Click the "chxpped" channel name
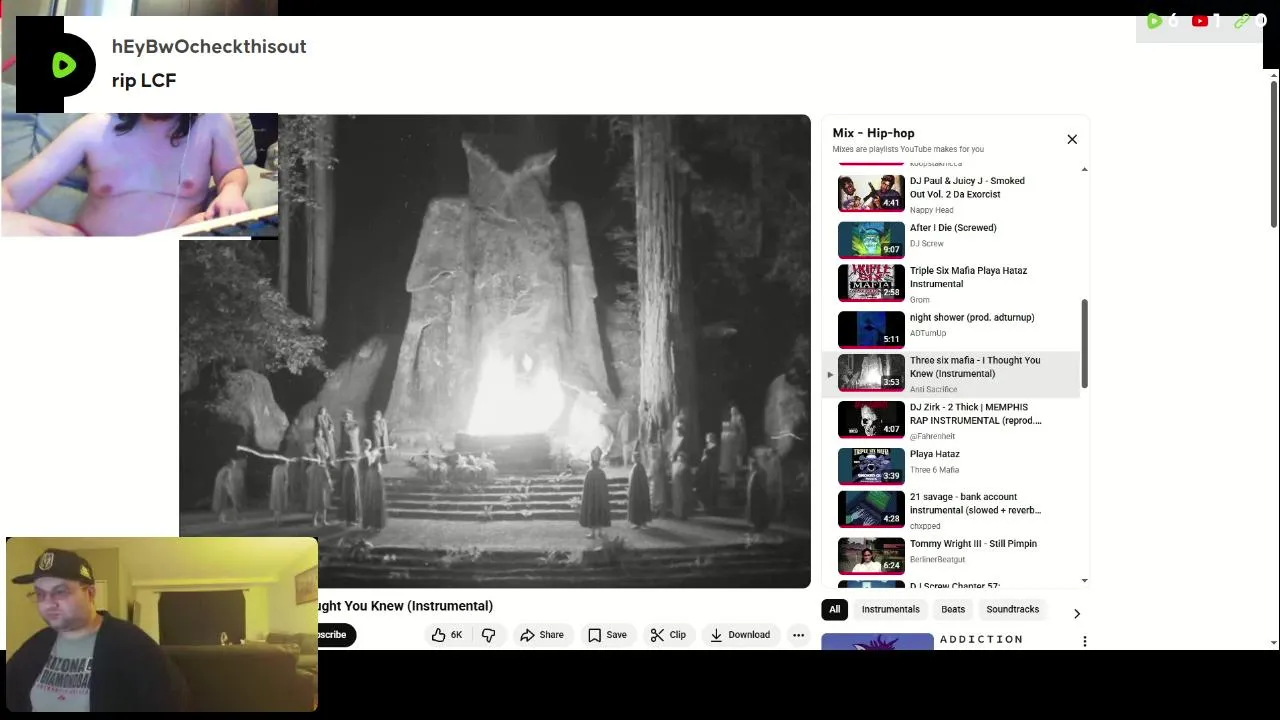 [925, 526]
